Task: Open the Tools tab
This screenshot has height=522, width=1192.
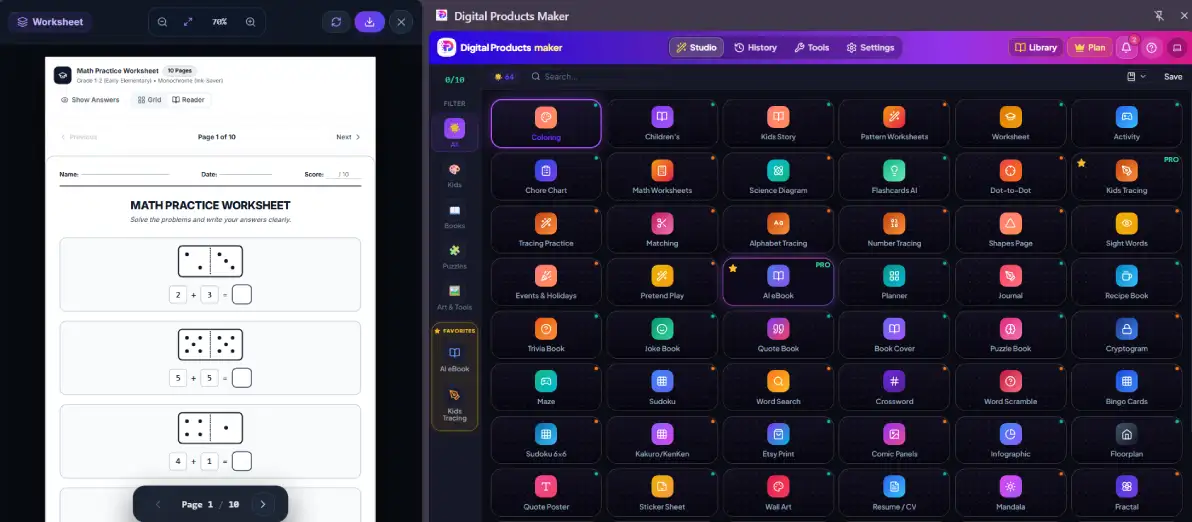Action: coord(812,47)
